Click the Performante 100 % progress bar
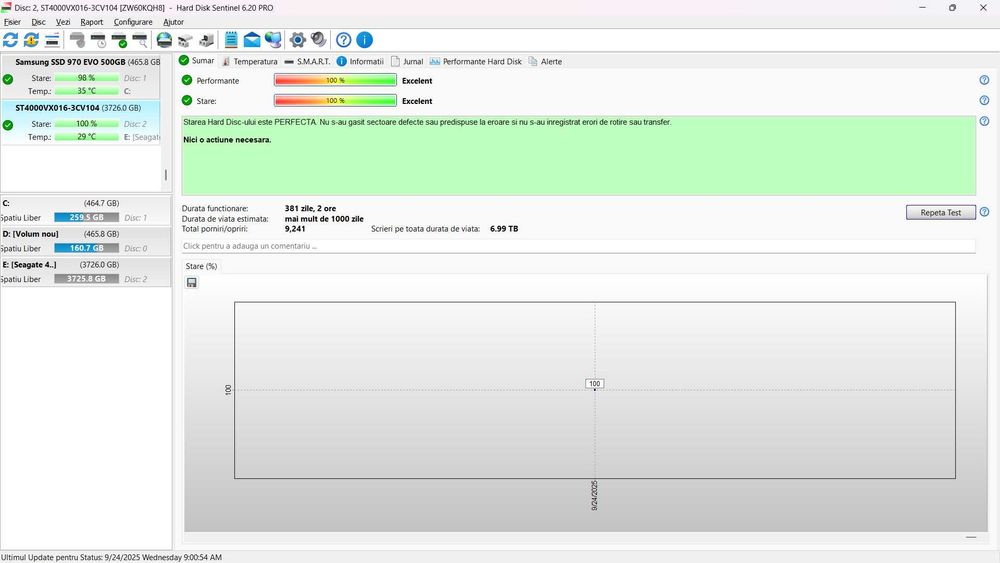 (x=335, y=80)
